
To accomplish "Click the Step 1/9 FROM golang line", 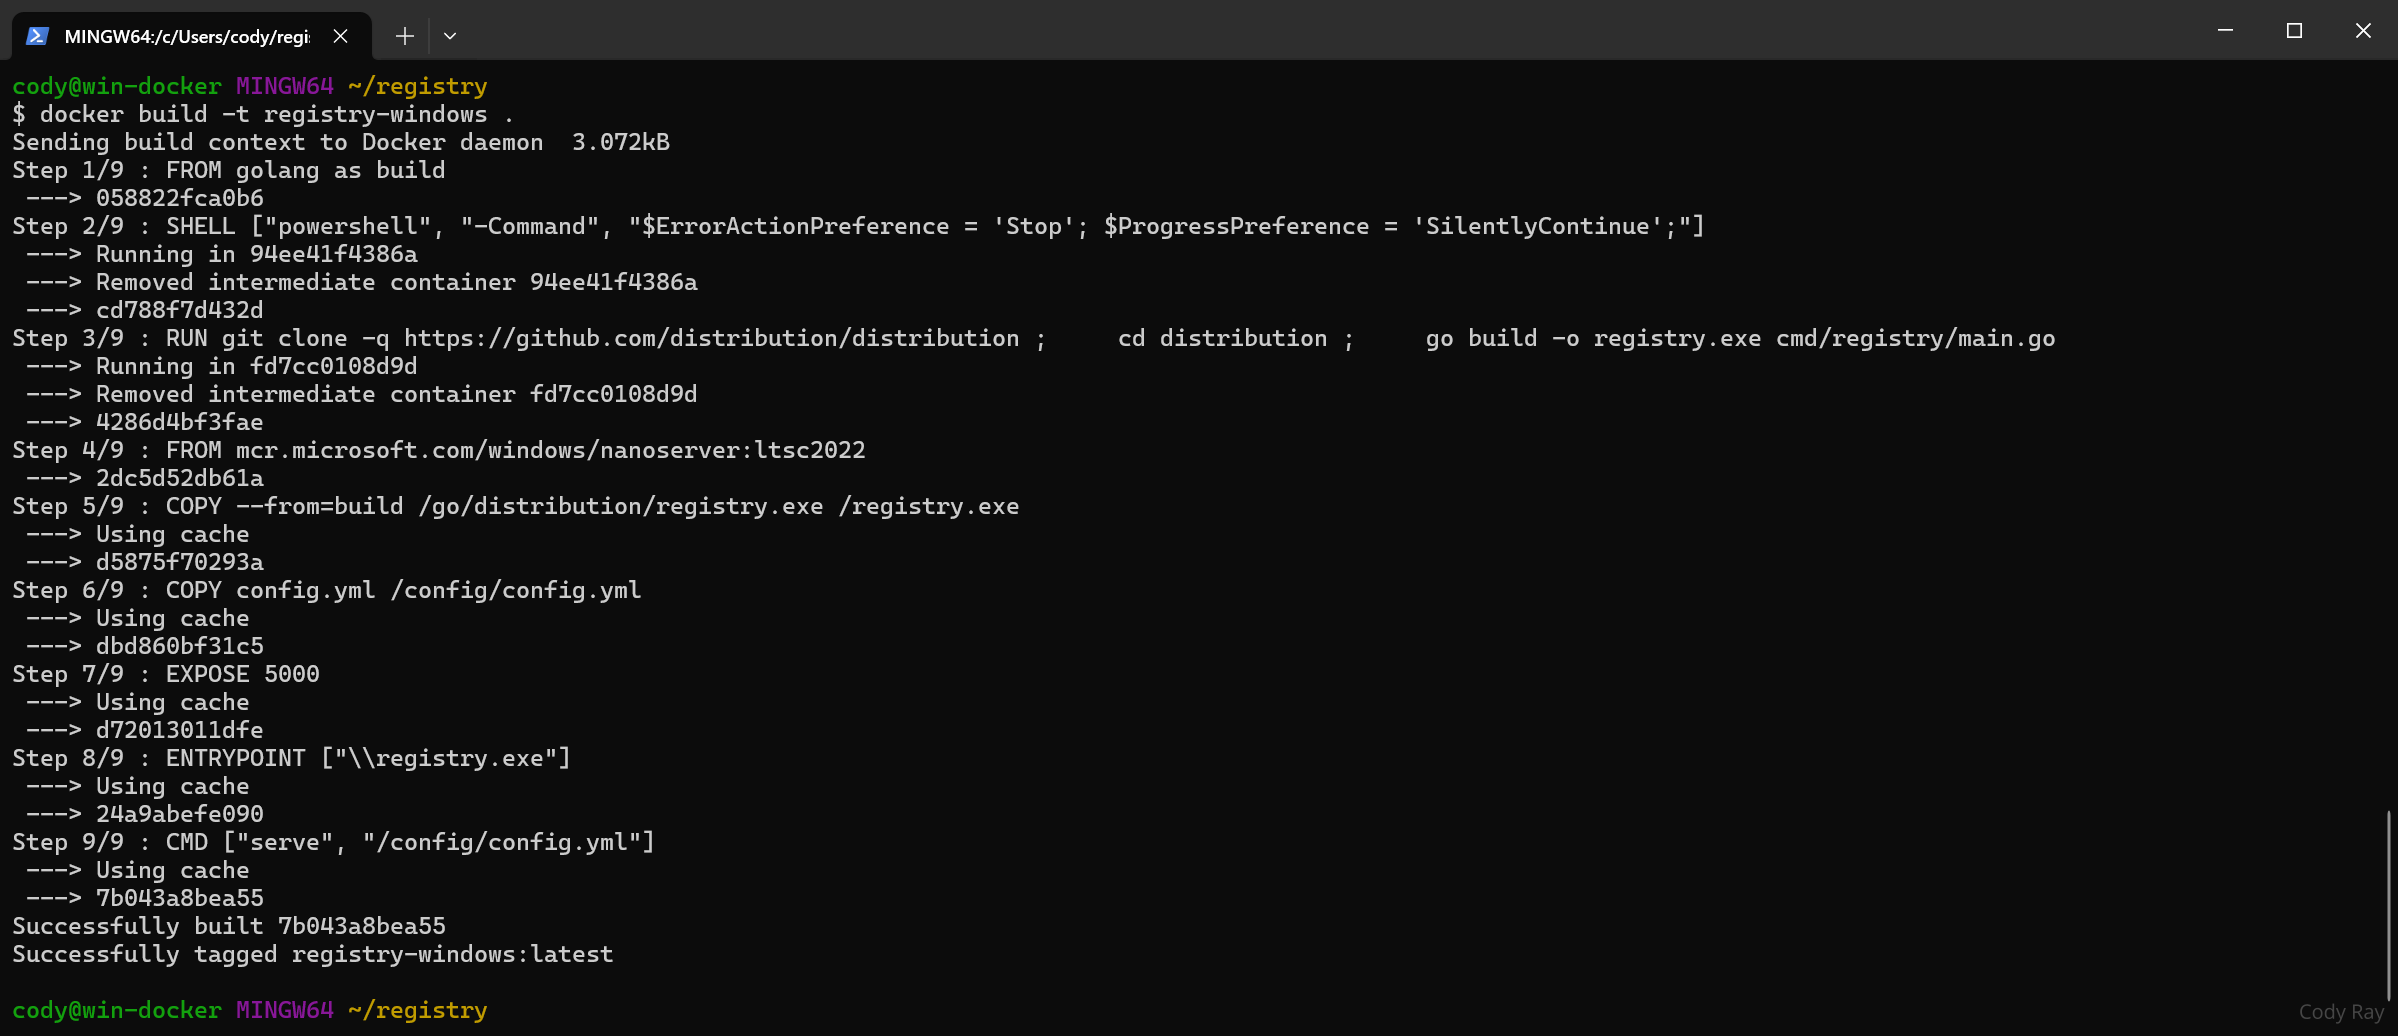I will [x=229, y=170].
